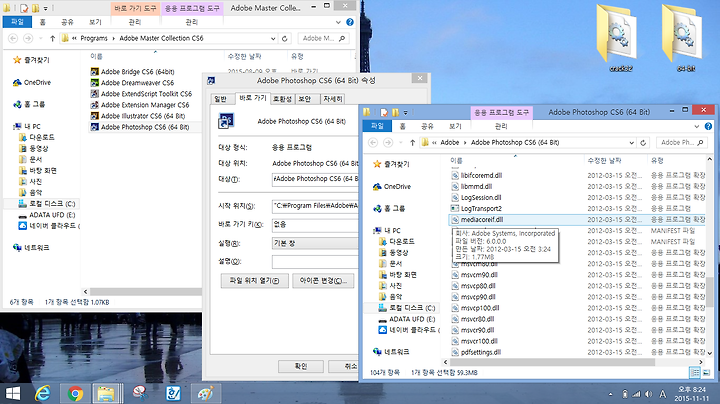Screen dimensions: 720x404
Task: Switch to the Security tab in properties dialog
Action: 305,99
